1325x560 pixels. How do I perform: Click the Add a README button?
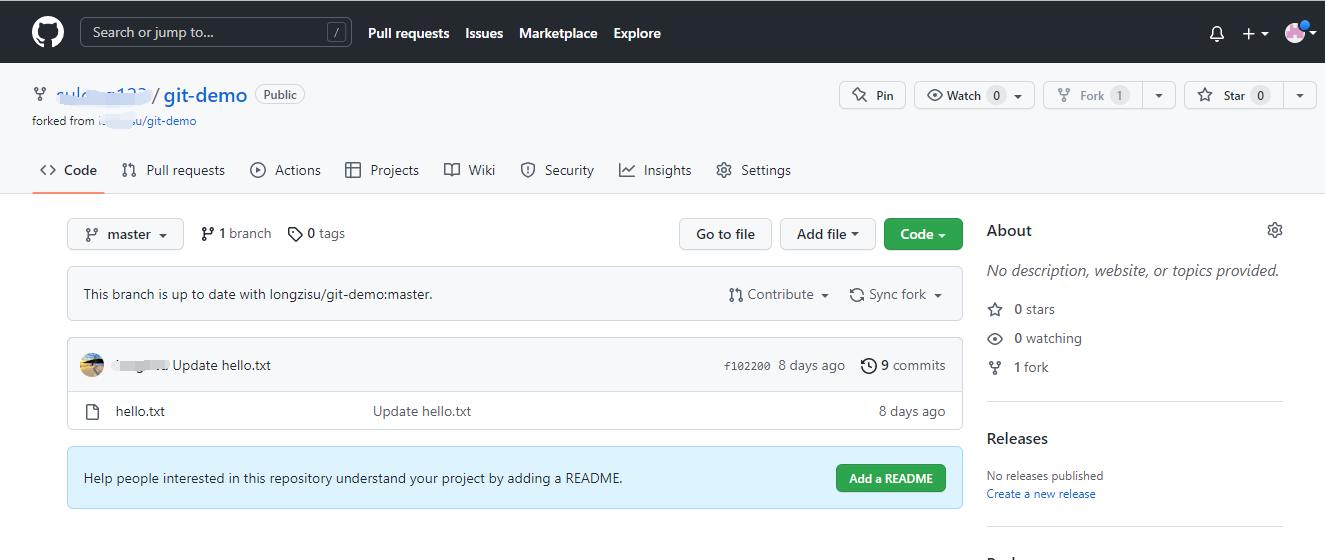[891, 478]
